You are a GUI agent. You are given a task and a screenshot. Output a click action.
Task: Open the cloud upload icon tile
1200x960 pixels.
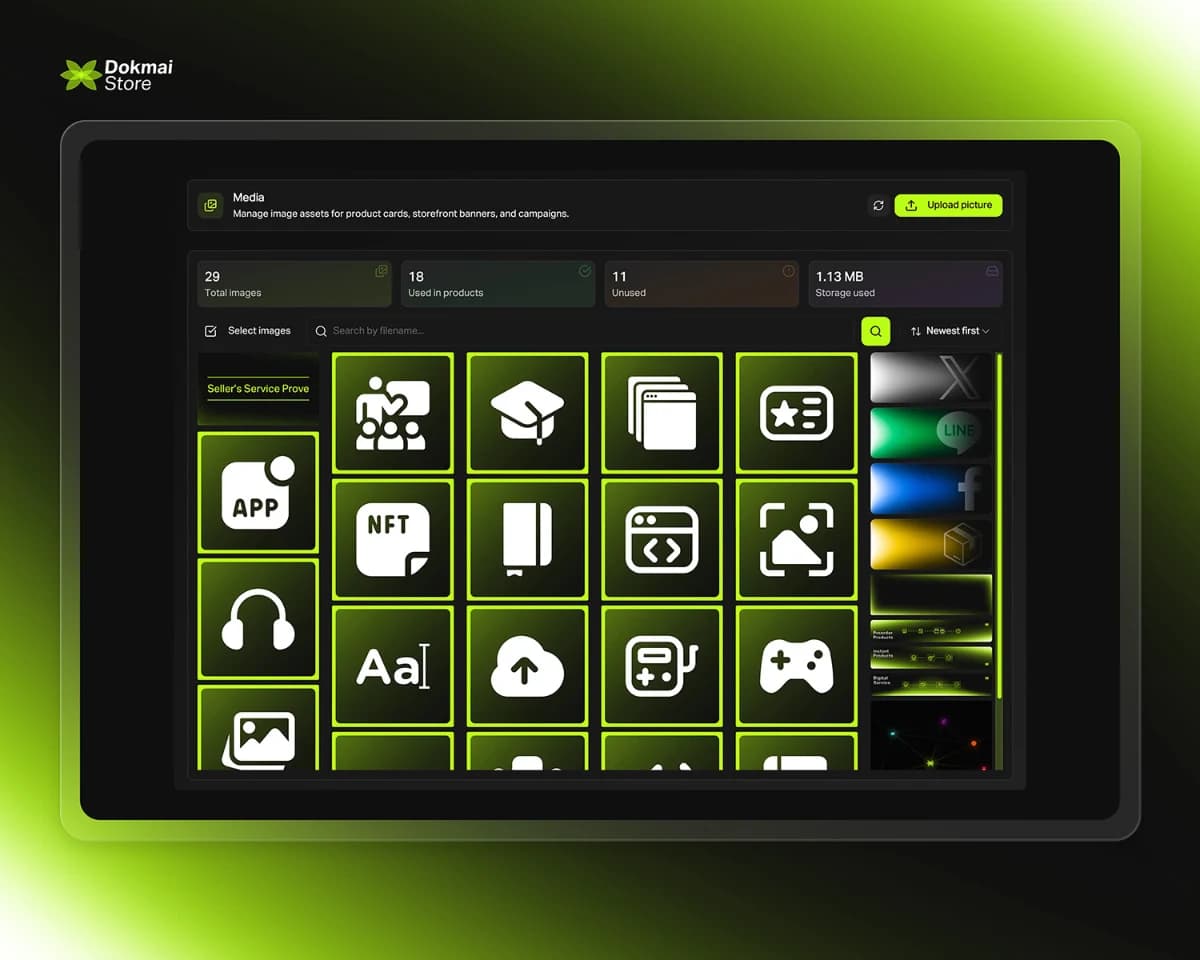tap(527, 665)
